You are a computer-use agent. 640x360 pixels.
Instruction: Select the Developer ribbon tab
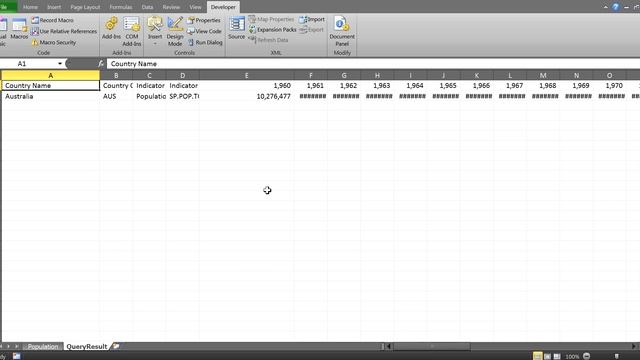coord(223,7)
